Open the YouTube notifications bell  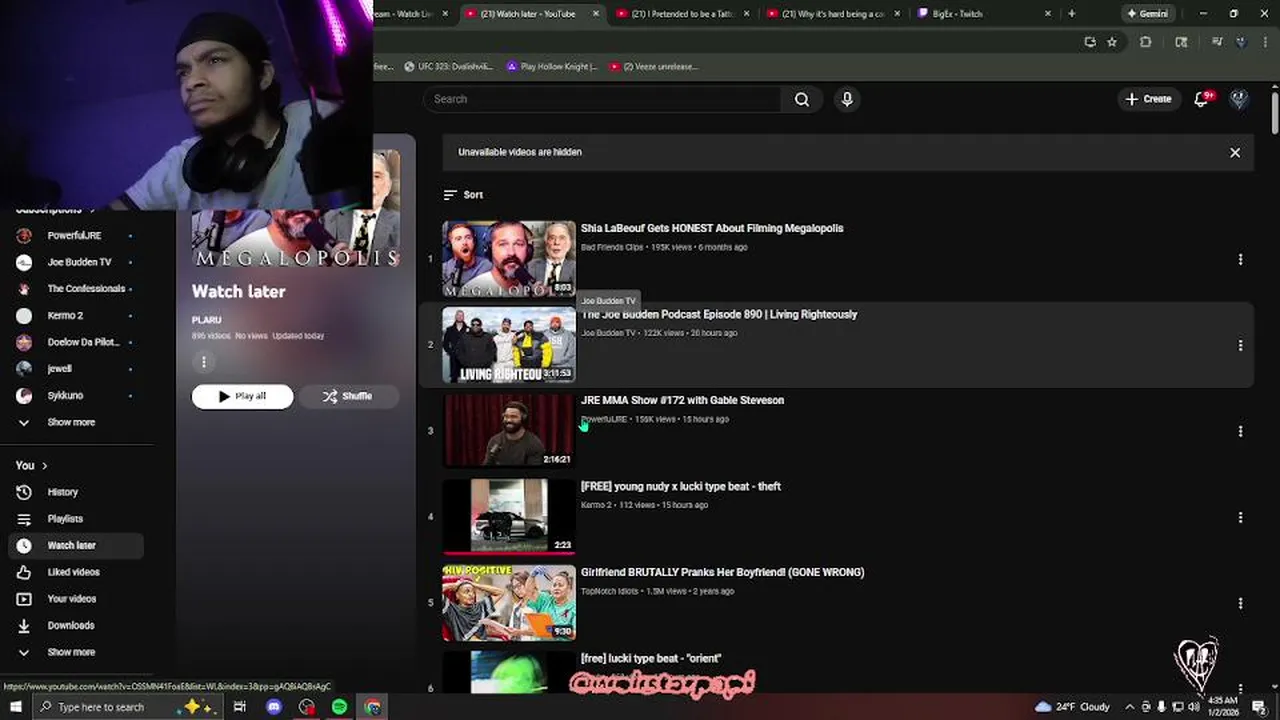pyautogui.click(x=1202, y=99)
